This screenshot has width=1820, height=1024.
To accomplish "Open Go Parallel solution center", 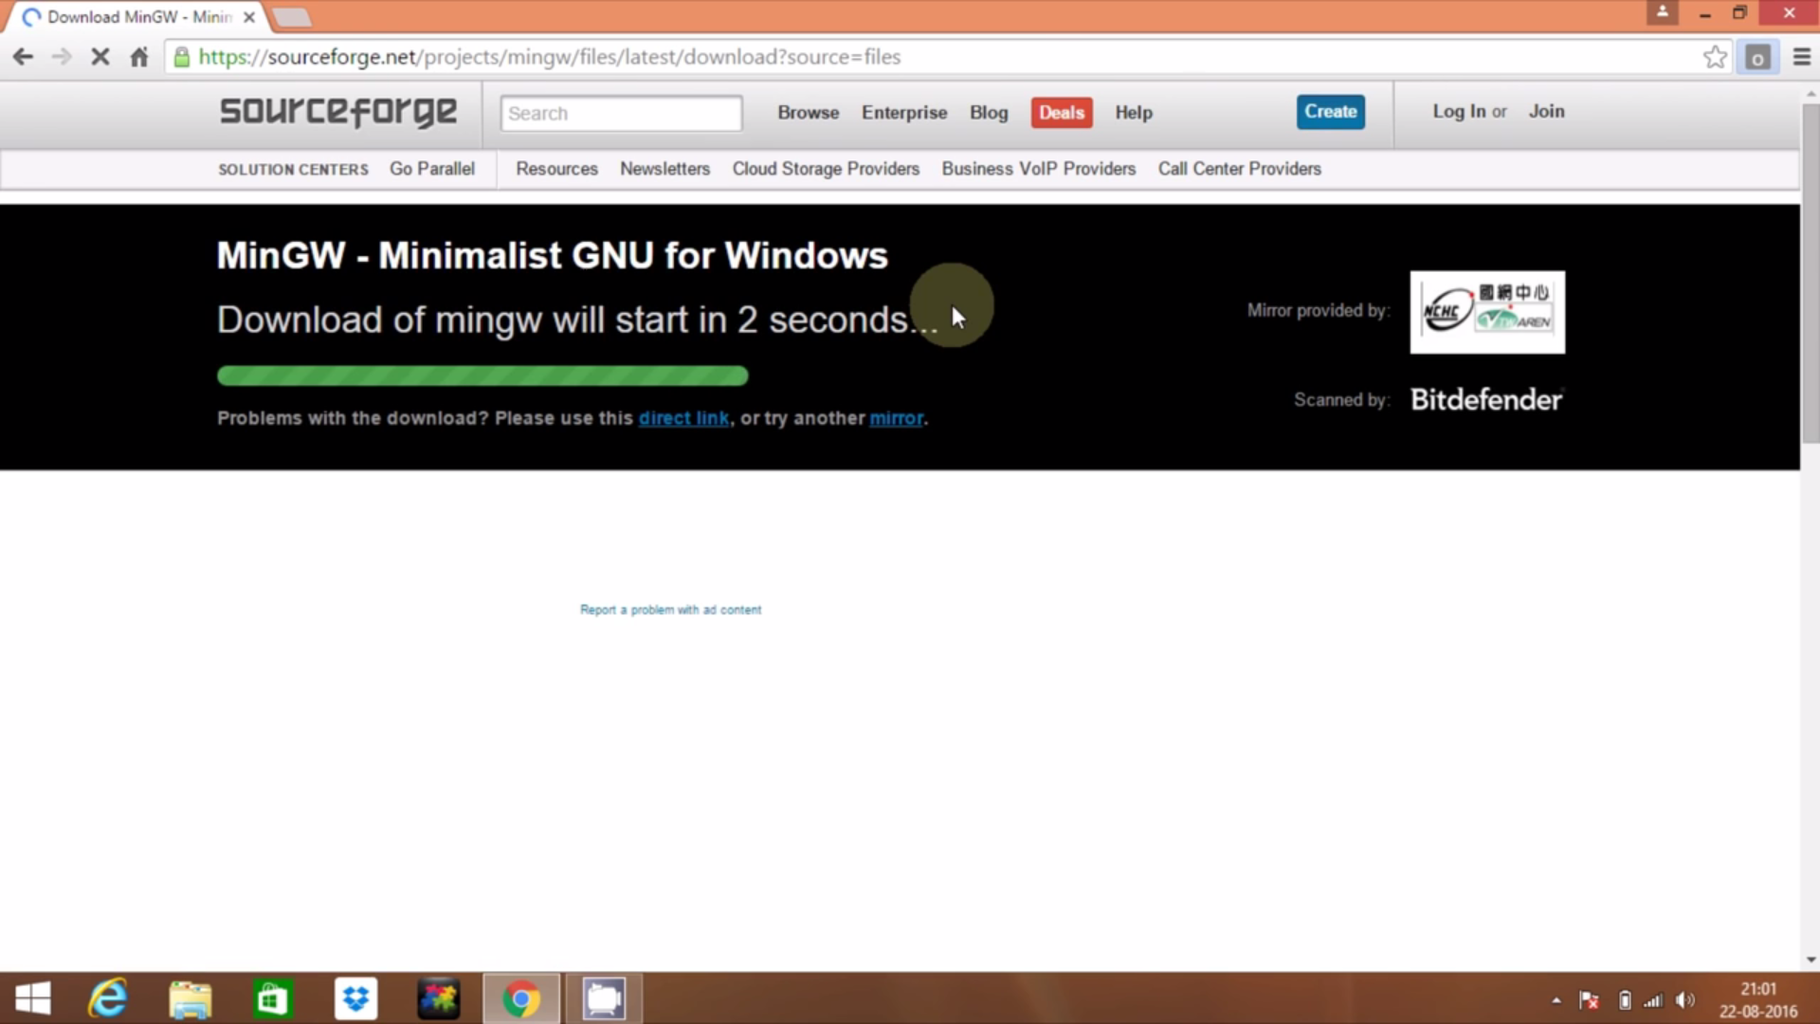I will coord(432,169).
